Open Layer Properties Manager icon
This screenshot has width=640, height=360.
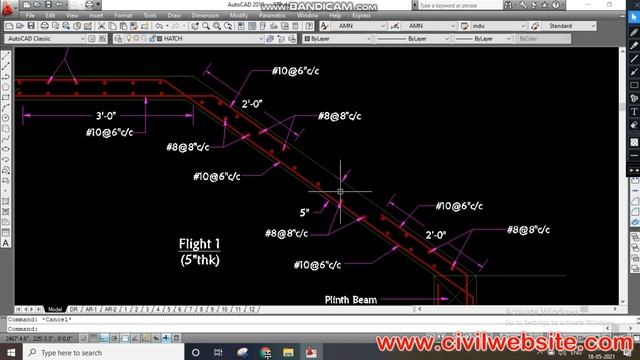coord(118,38)
